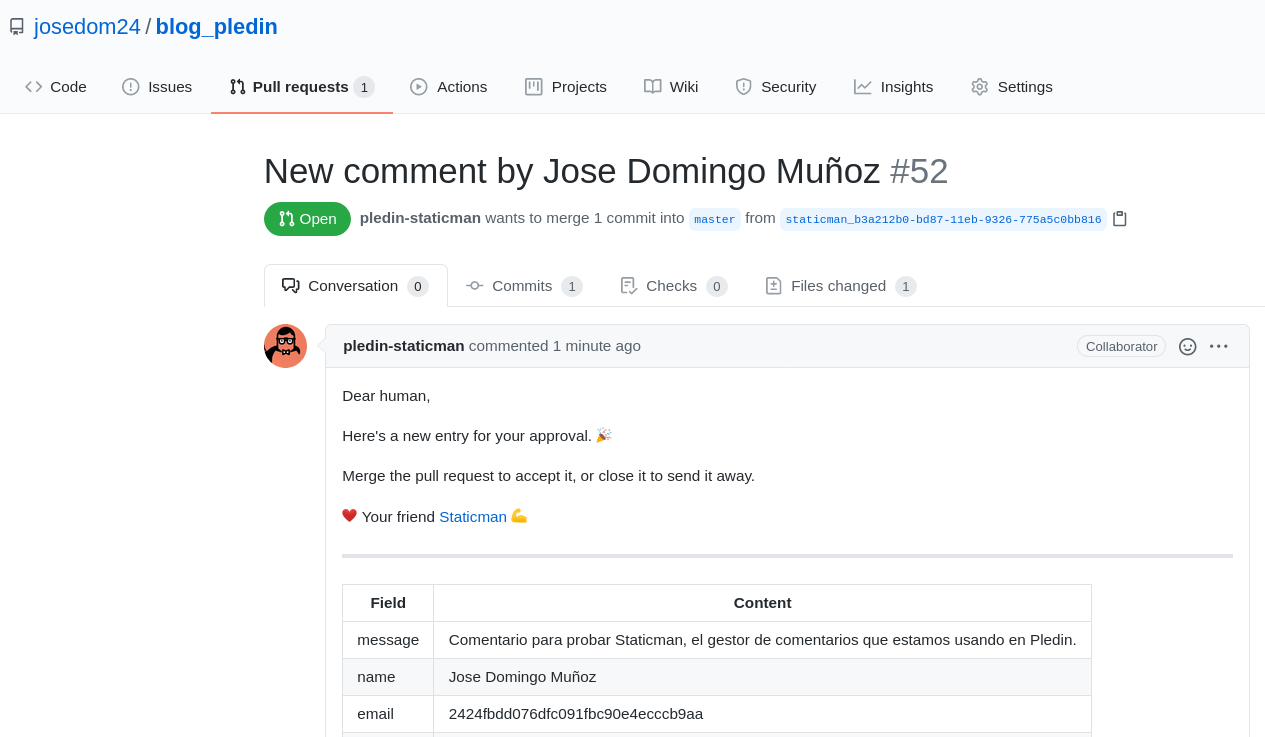Show the Commits tab of the pull request

pos(523,286)
